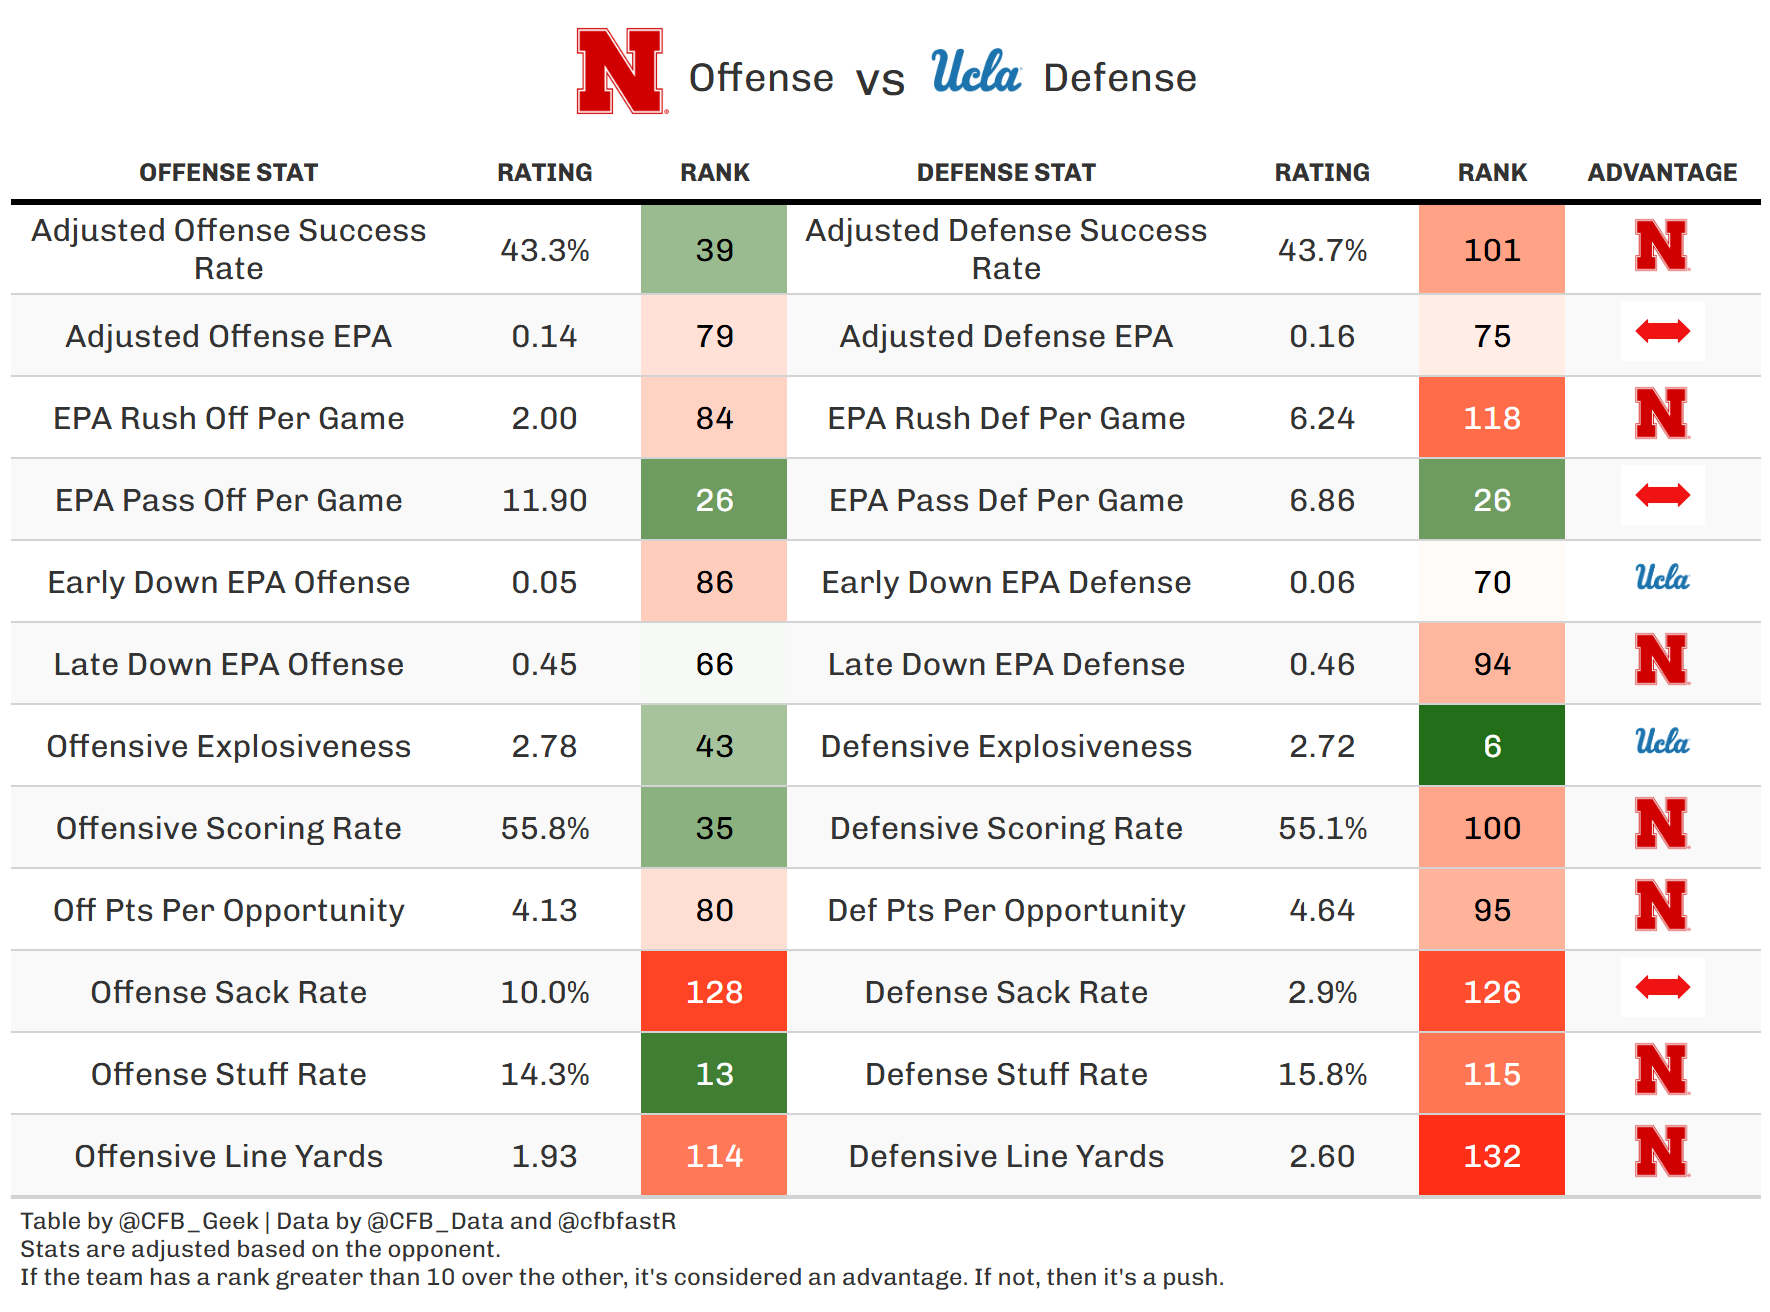Click the Nebraska logo in Stuff Rate row
Image resolution: width=1770 pixels, height=1312 pixels.
(x=1662, y=1070)
